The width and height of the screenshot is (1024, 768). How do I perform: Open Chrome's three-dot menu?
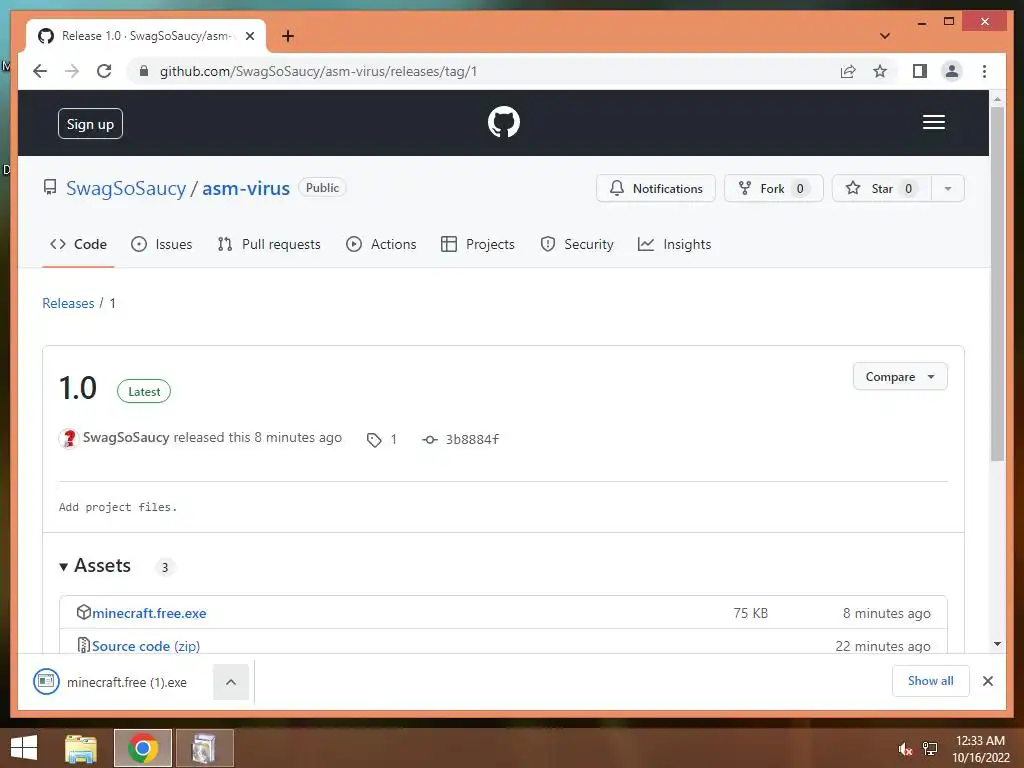click(984, 71)
